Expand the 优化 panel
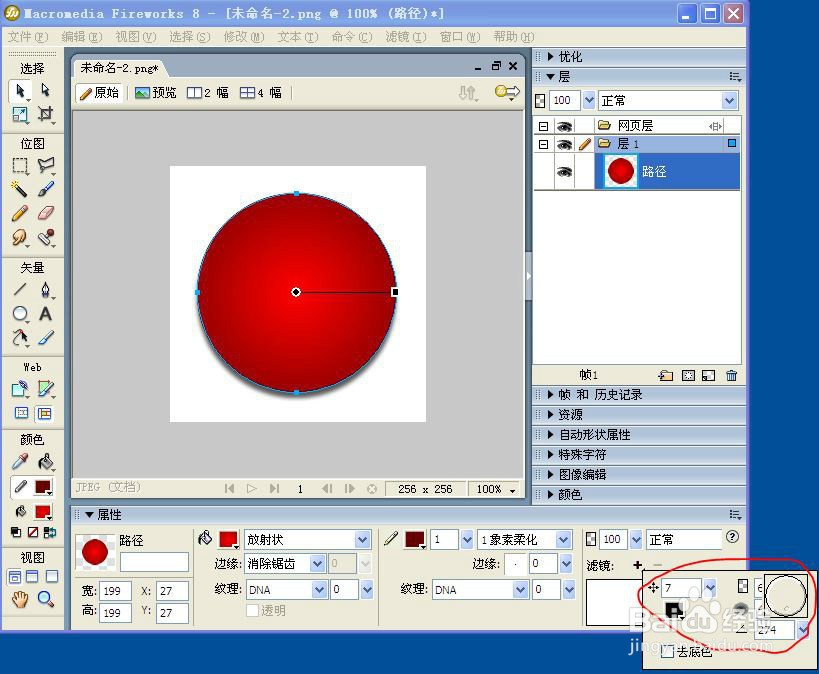 [551, 56]
